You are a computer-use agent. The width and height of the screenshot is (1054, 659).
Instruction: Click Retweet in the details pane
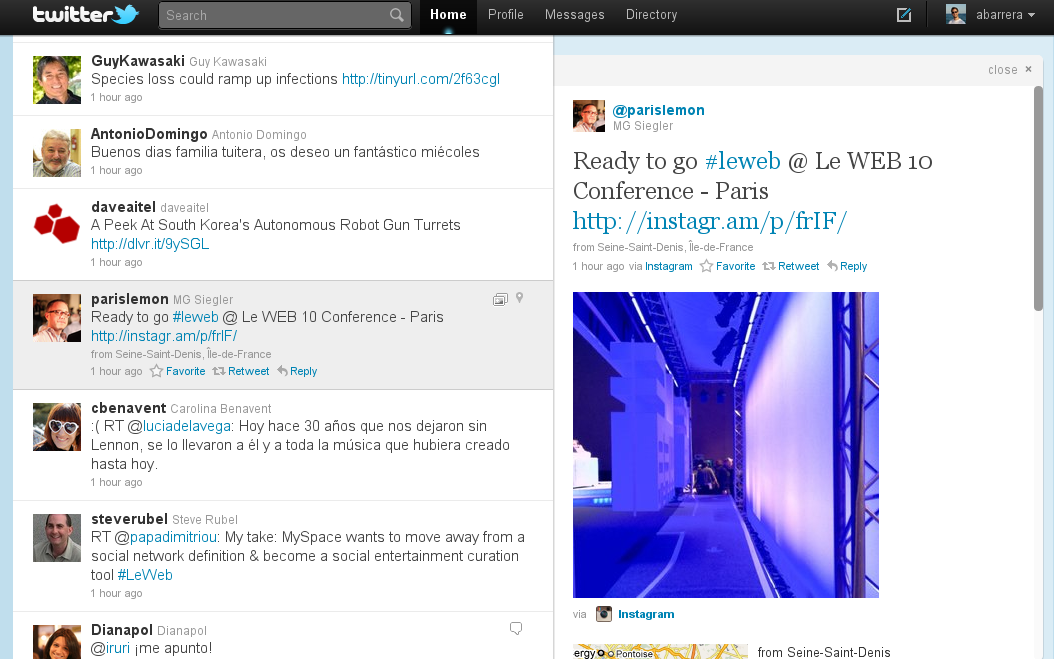790,266
